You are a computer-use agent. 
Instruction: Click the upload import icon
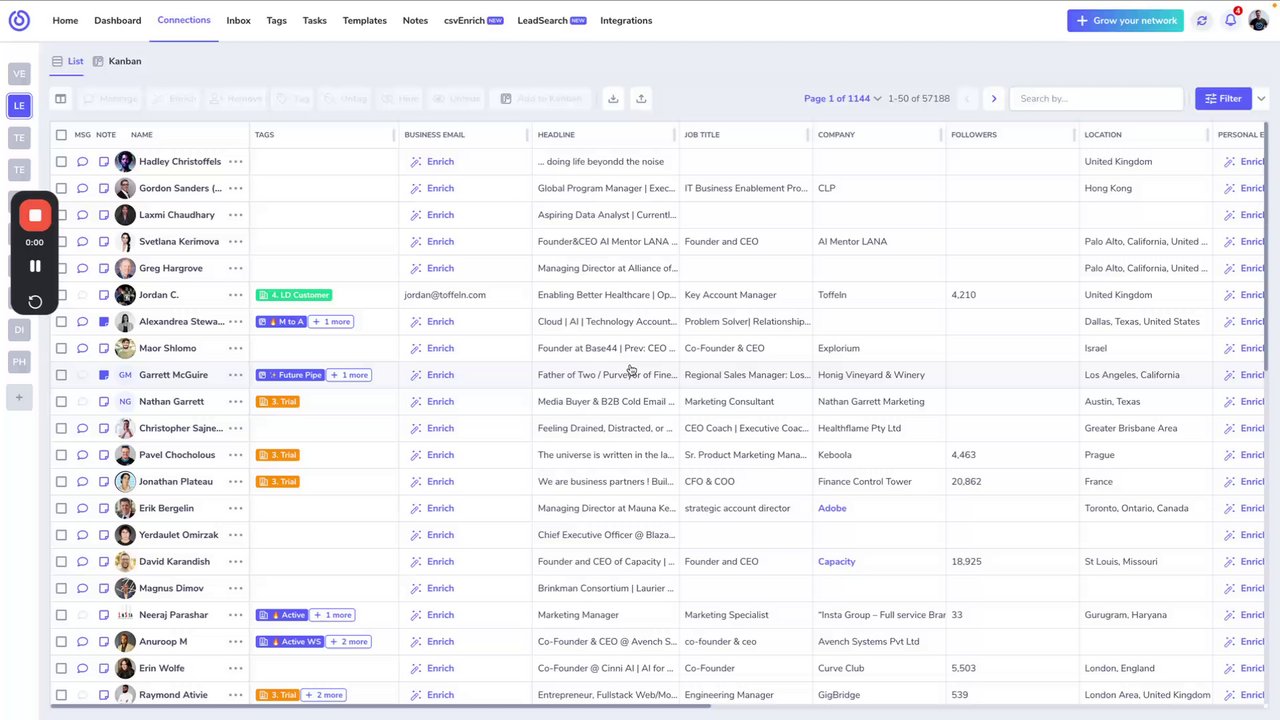coord(641,98)
